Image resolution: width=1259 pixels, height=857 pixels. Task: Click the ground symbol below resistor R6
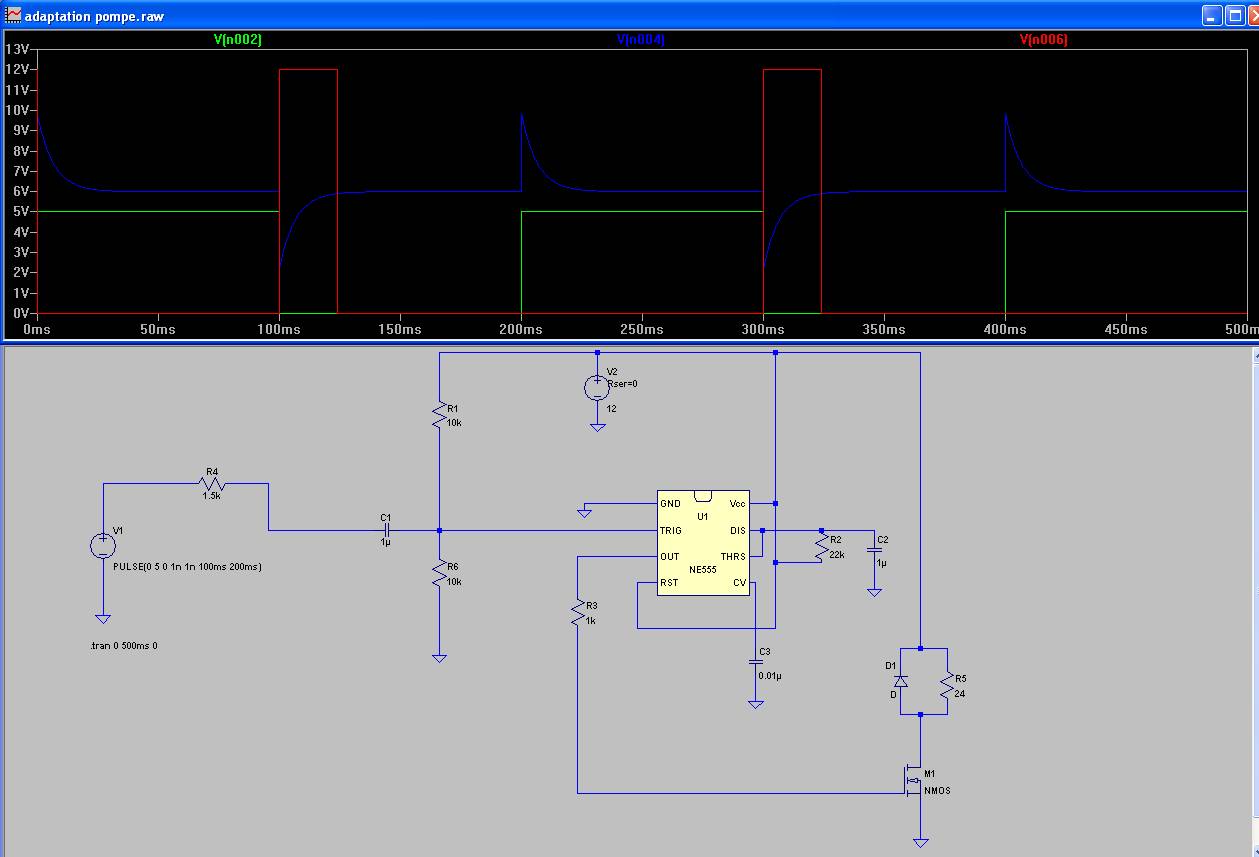click(x=438, y=659)
